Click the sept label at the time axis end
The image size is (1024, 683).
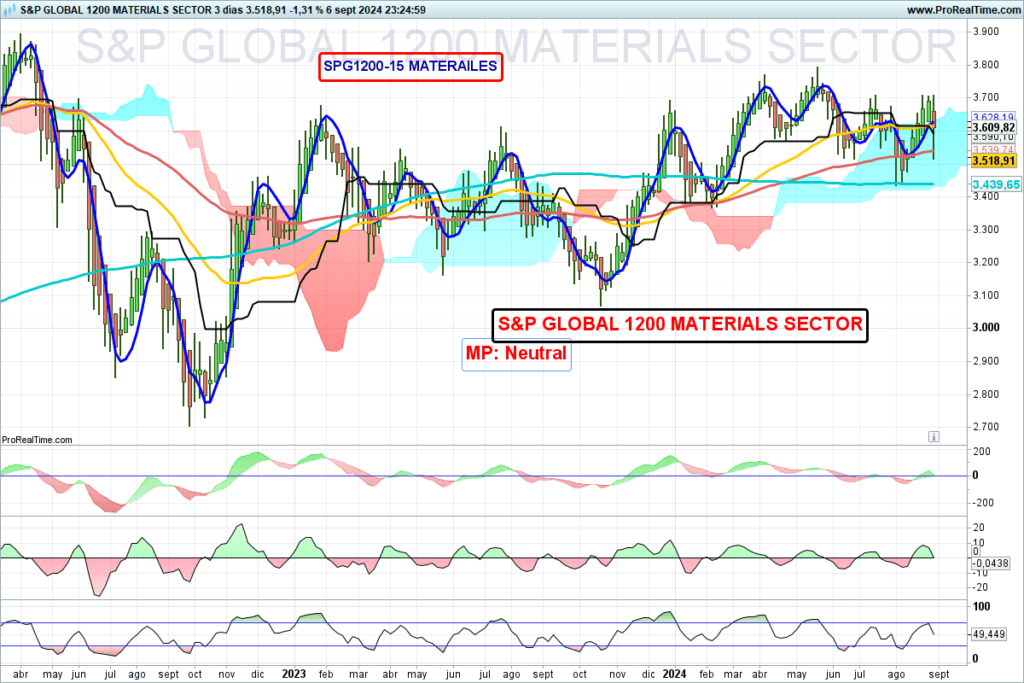tap(938, 674)
